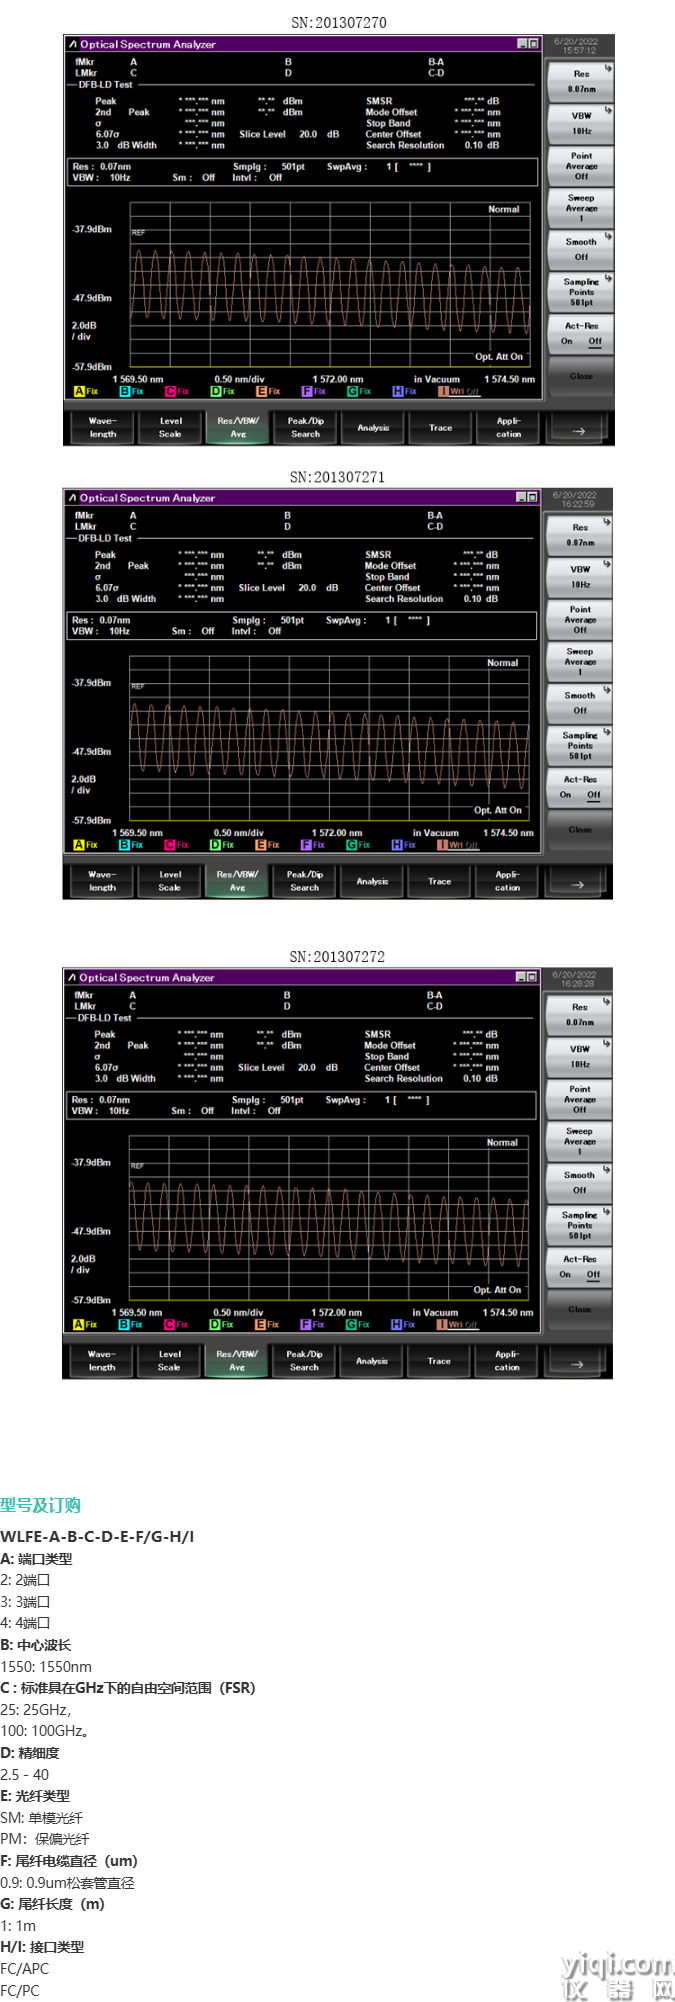675x2002 pixels.
Task: Select trace G Fix in SN:201307272 analyzer
Action: pos(359,1324)
